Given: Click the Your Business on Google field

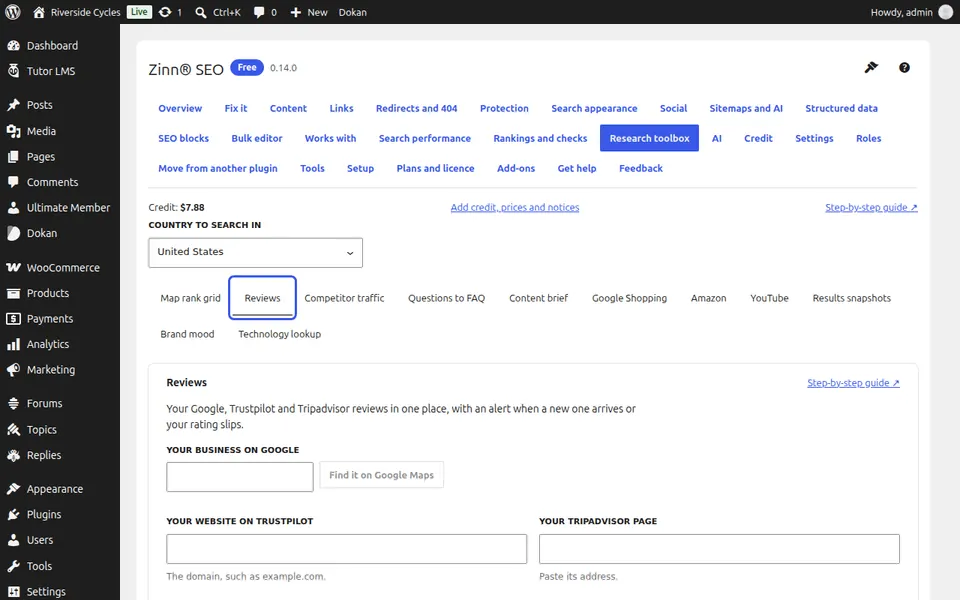Looking at the screenshot, I should pyautogui.click(x=240, y=477).
